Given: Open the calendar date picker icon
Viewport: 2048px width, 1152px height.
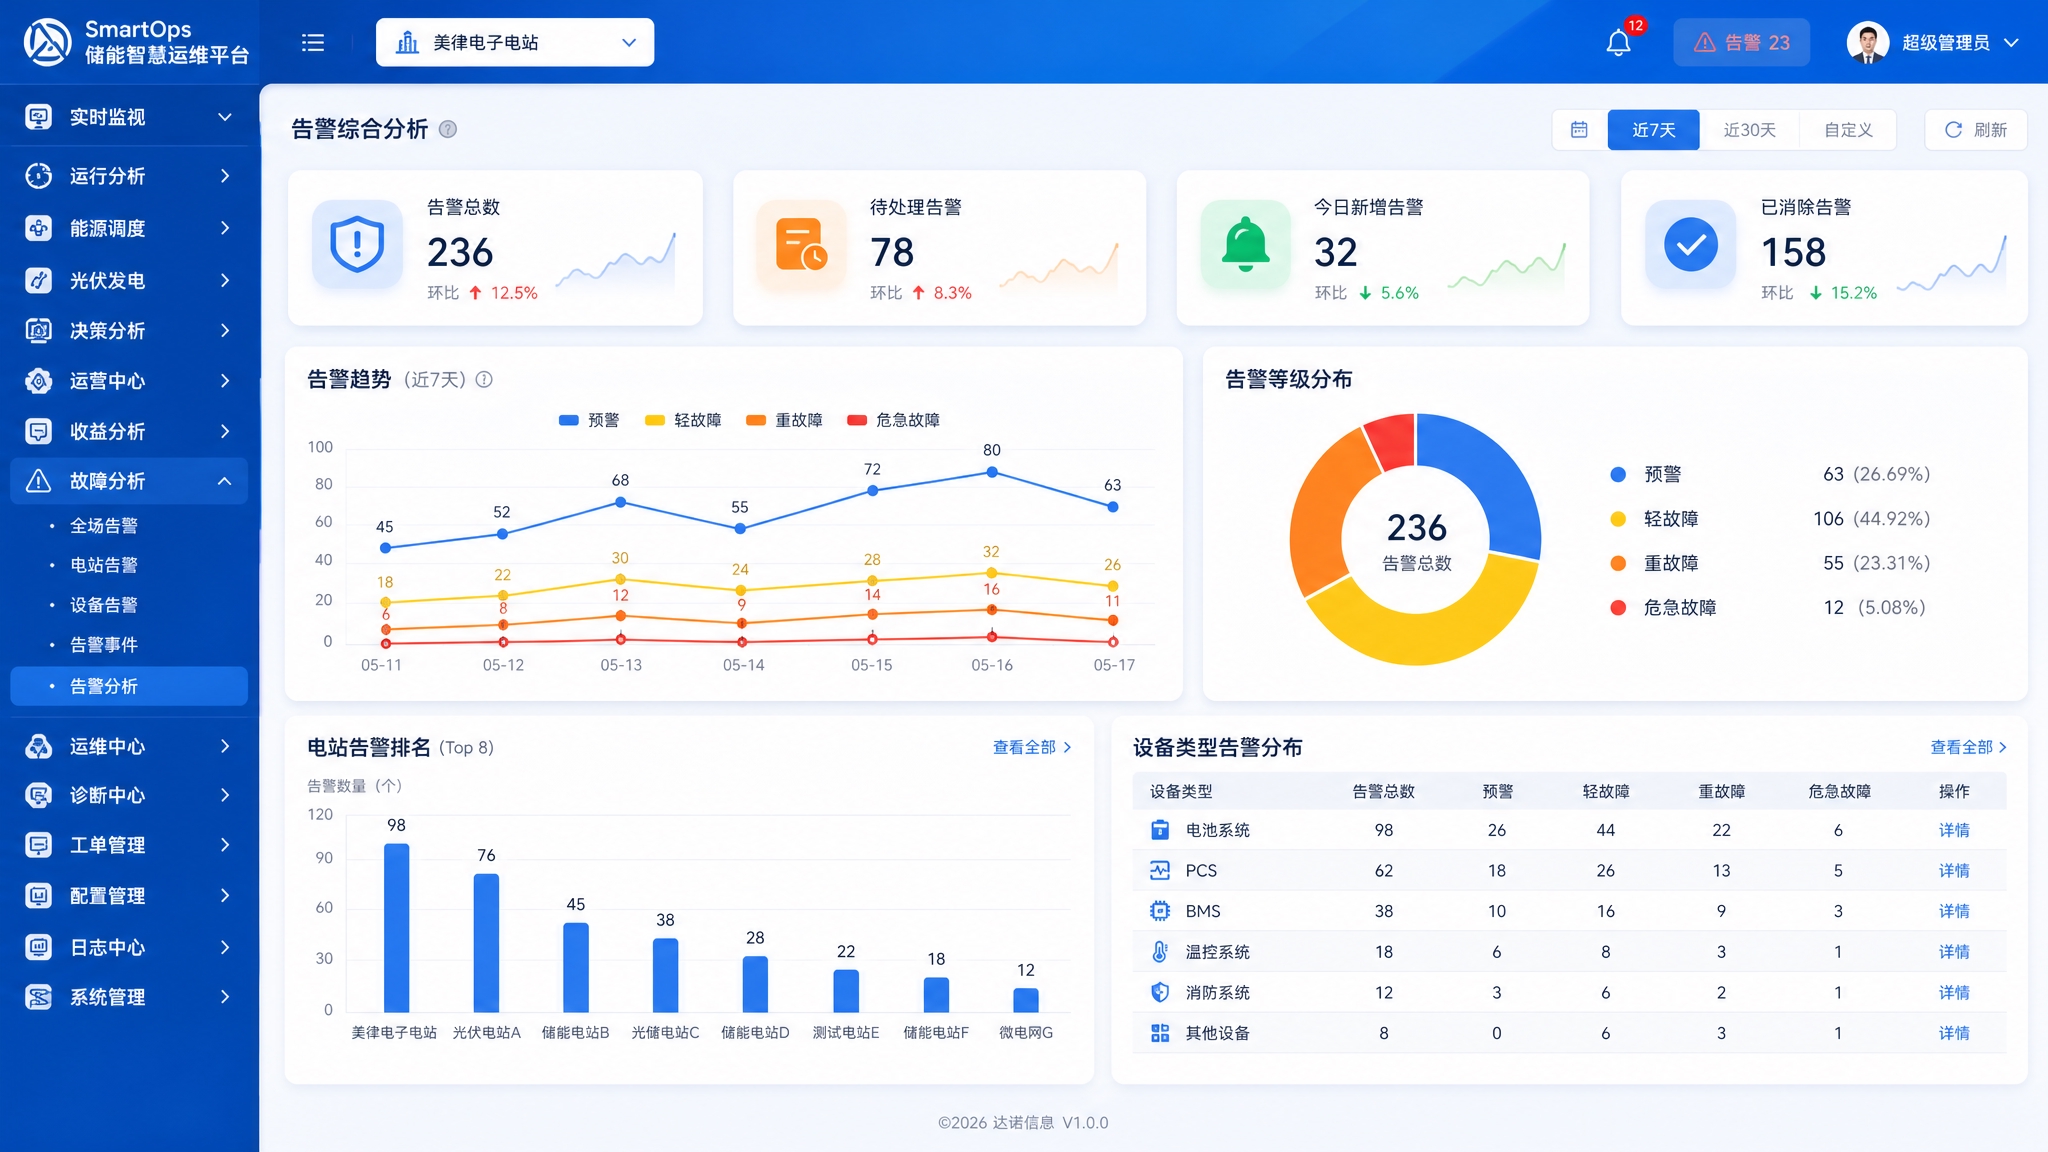Looking at the screenshot, I should point(1579,130).
